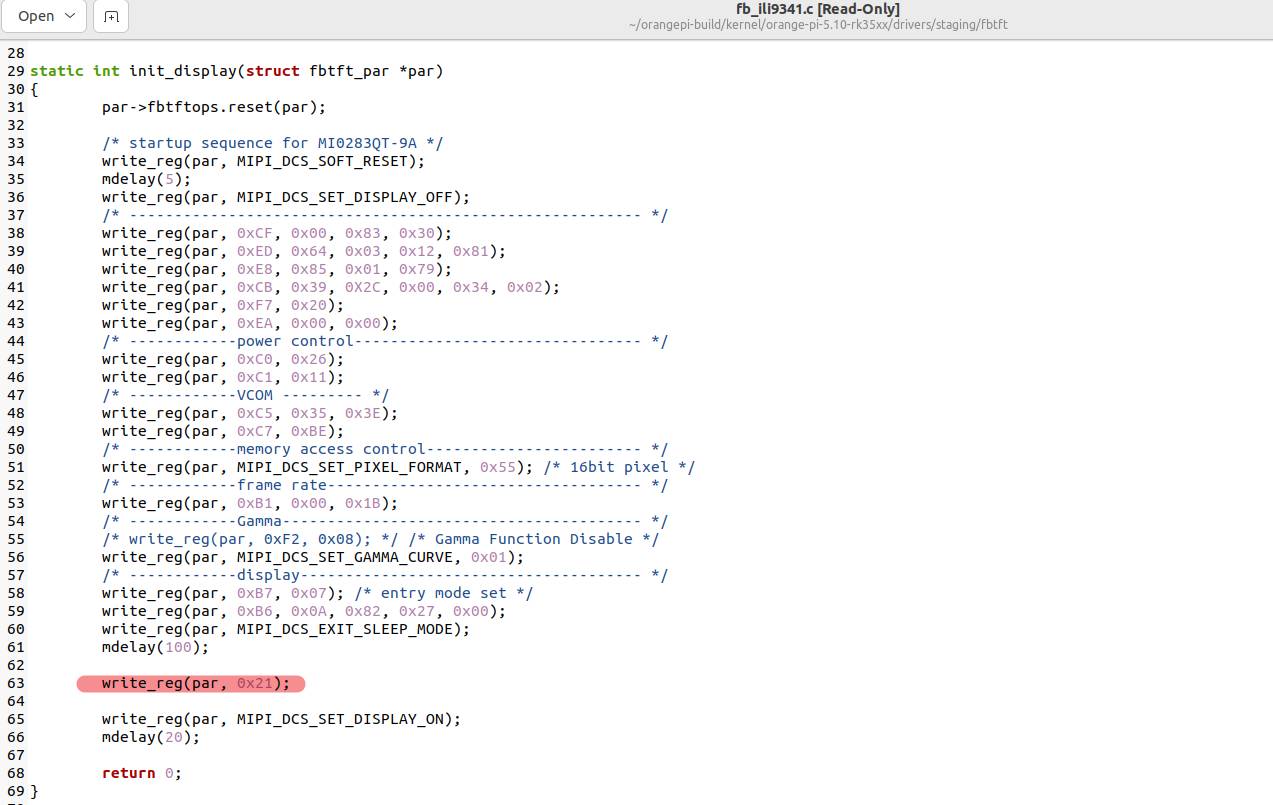Click line number 28 in the gutter

point(14,53)
